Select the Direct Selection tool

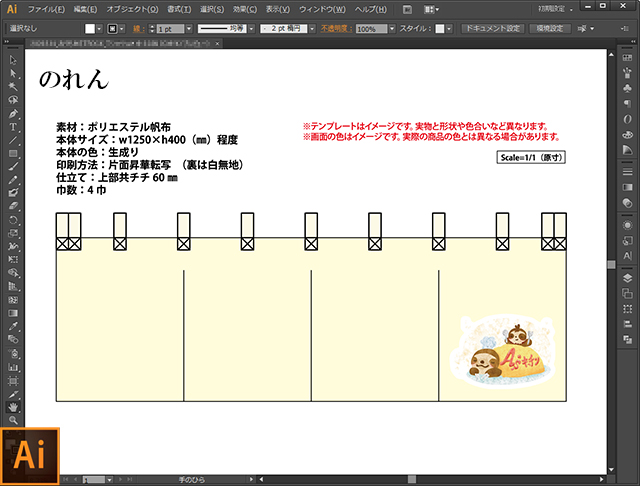13,73
